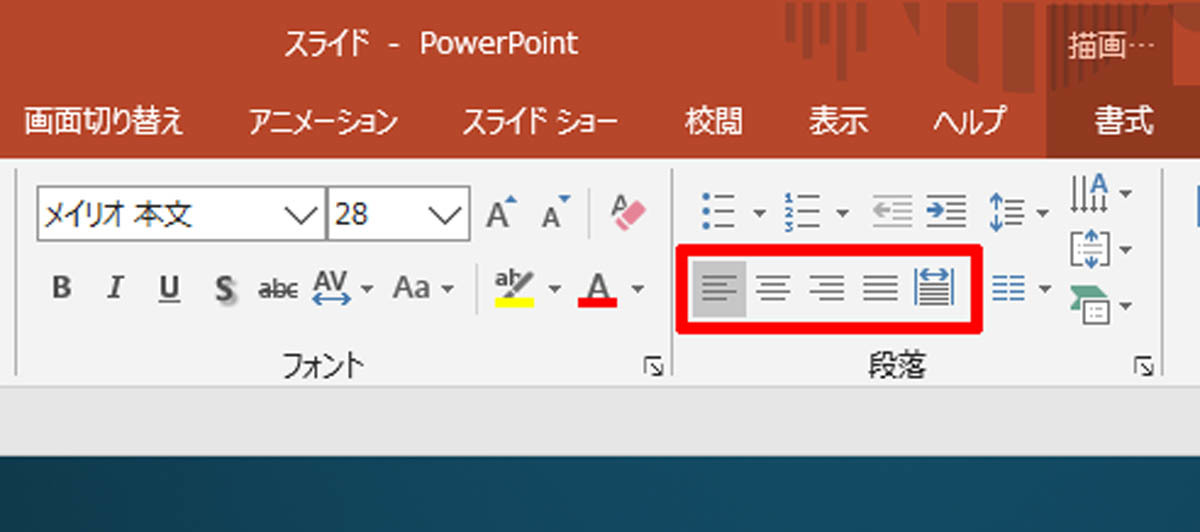Apply yellow text highlight color
The image size is (1200, 532).
coord(516,289)
